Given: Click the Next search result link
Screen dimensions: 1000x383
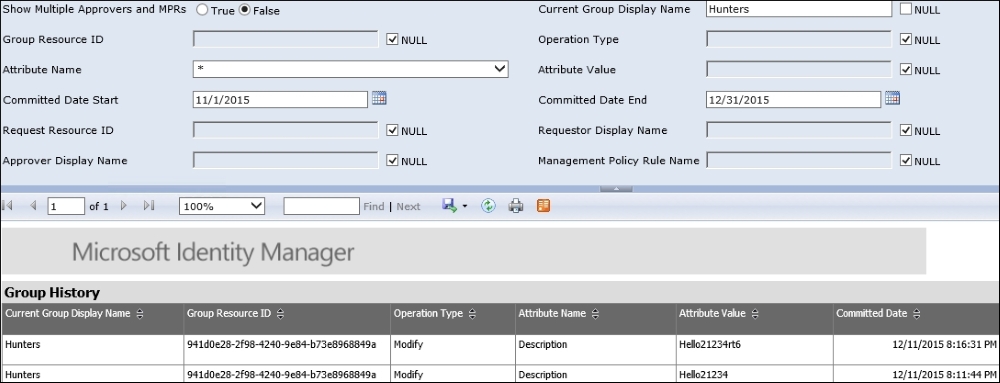Looking at the screenshot, I should tap(408, 206).
